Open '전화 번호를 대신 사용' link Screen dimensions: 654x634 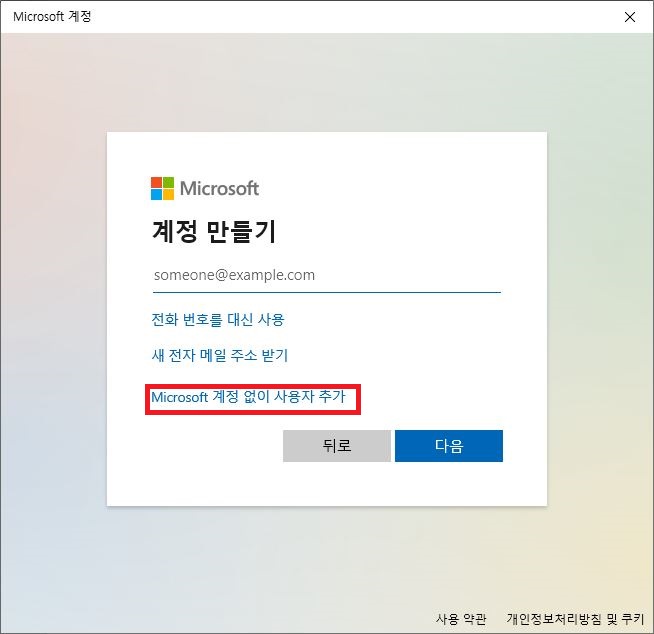coord(218,320)
